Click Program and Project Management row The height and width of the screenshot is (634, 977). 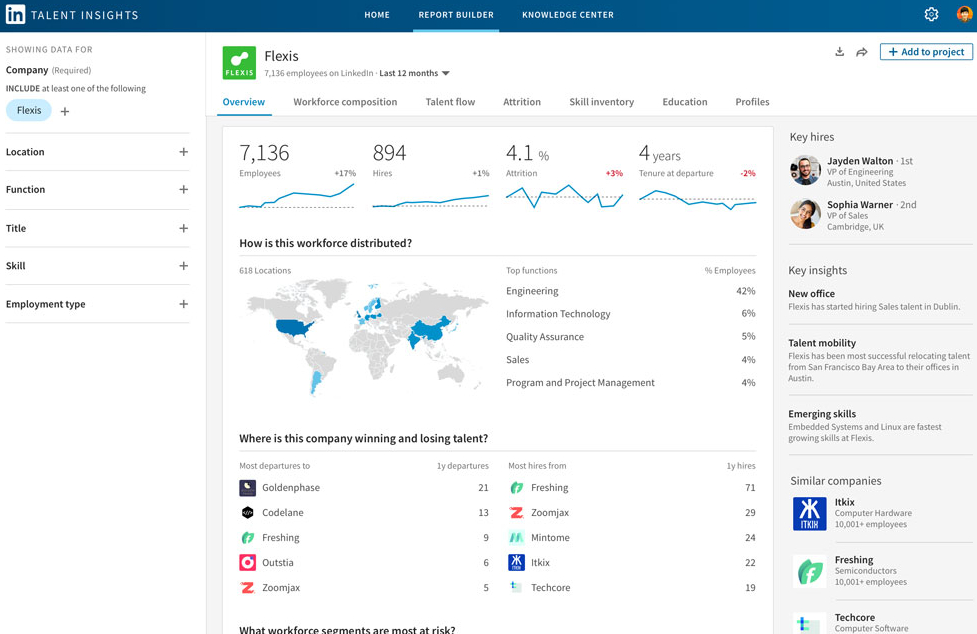(631, 383)
